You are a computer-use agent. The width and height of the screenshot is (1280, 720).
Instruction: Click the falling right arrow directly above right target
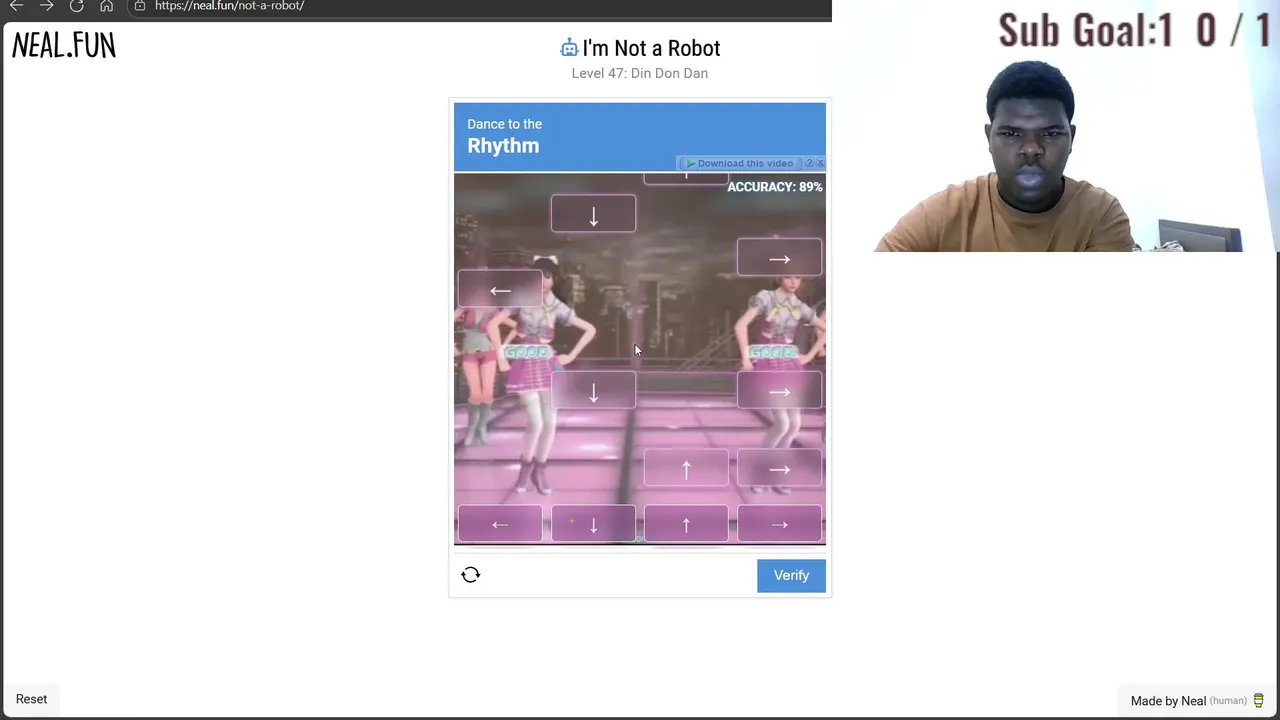pyautogui.click(x=779, y=469)
